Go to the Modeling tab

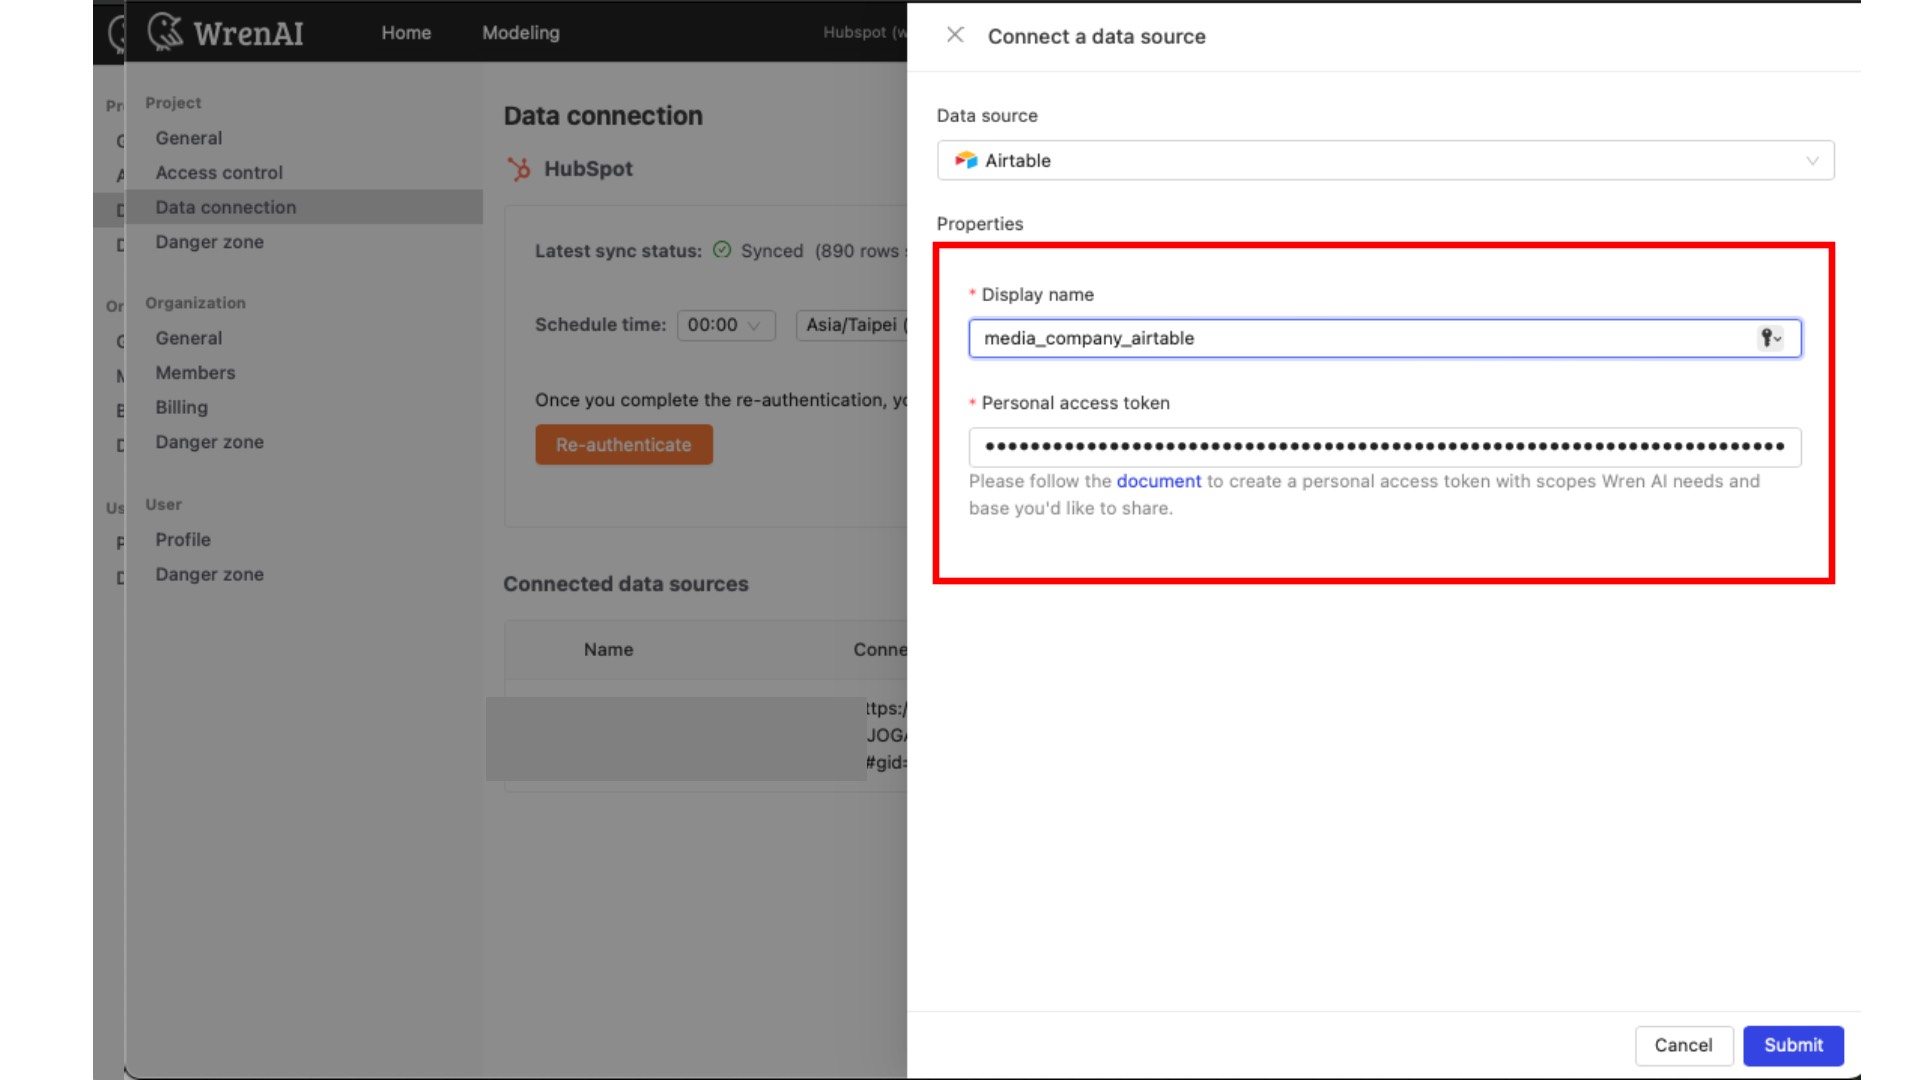(x=521, y=33)
